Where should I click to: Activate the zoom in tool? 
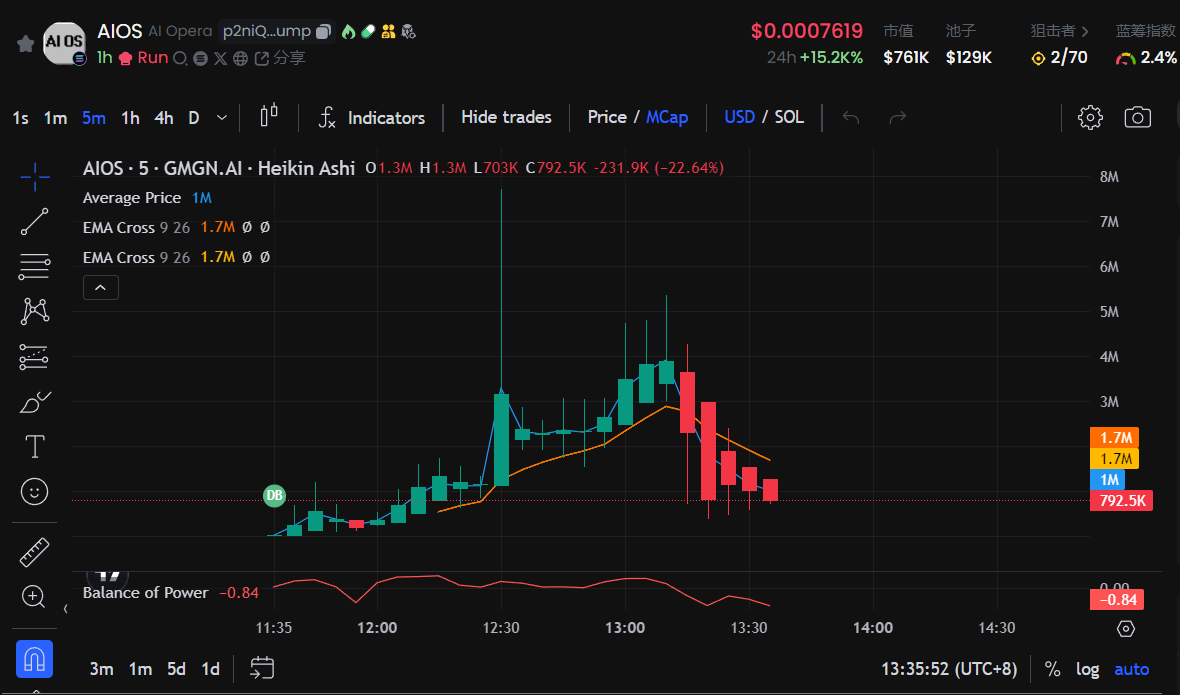pyautogui.click(x=34, y=596)
